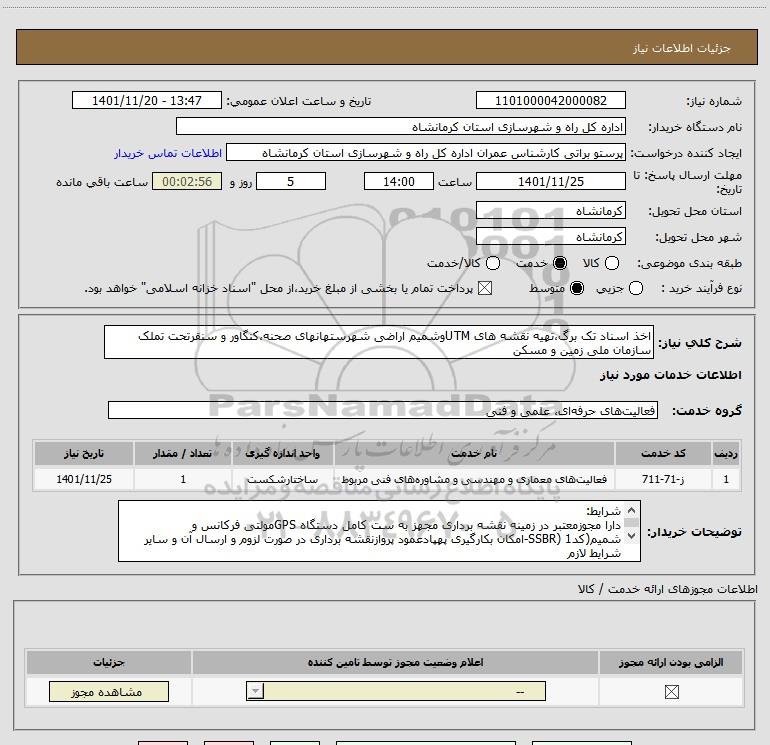Click the استان محل تحویل field کرمانشاه

[x=550, y=211]
